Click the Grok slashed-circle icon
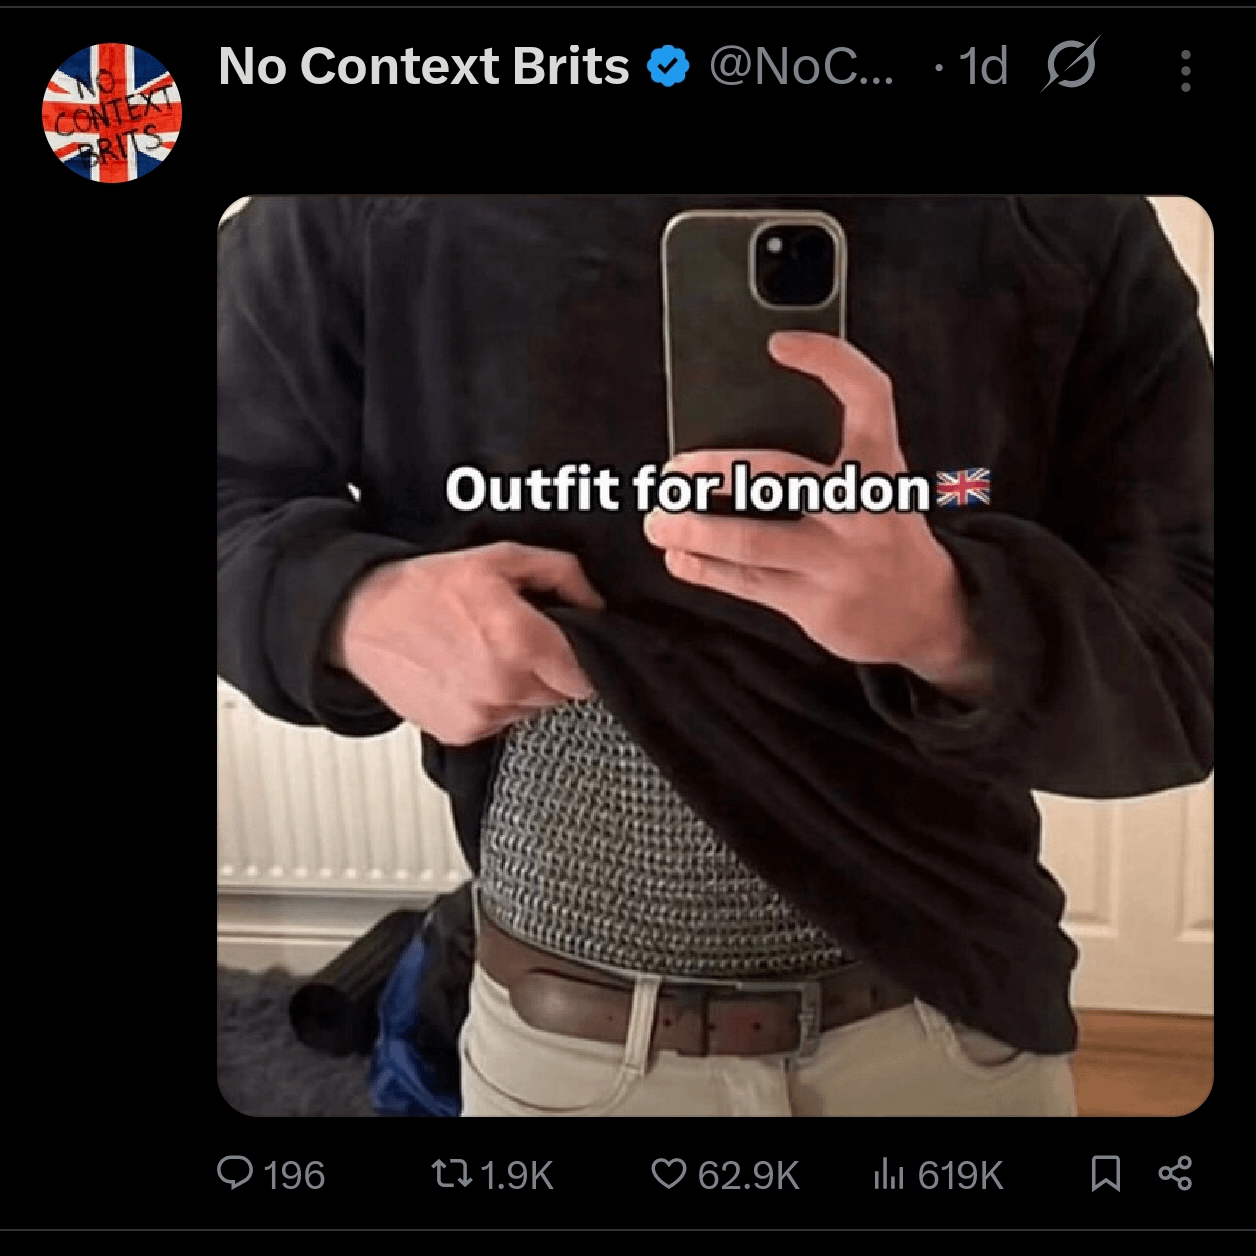1256x1256 pixels. 1071,65
